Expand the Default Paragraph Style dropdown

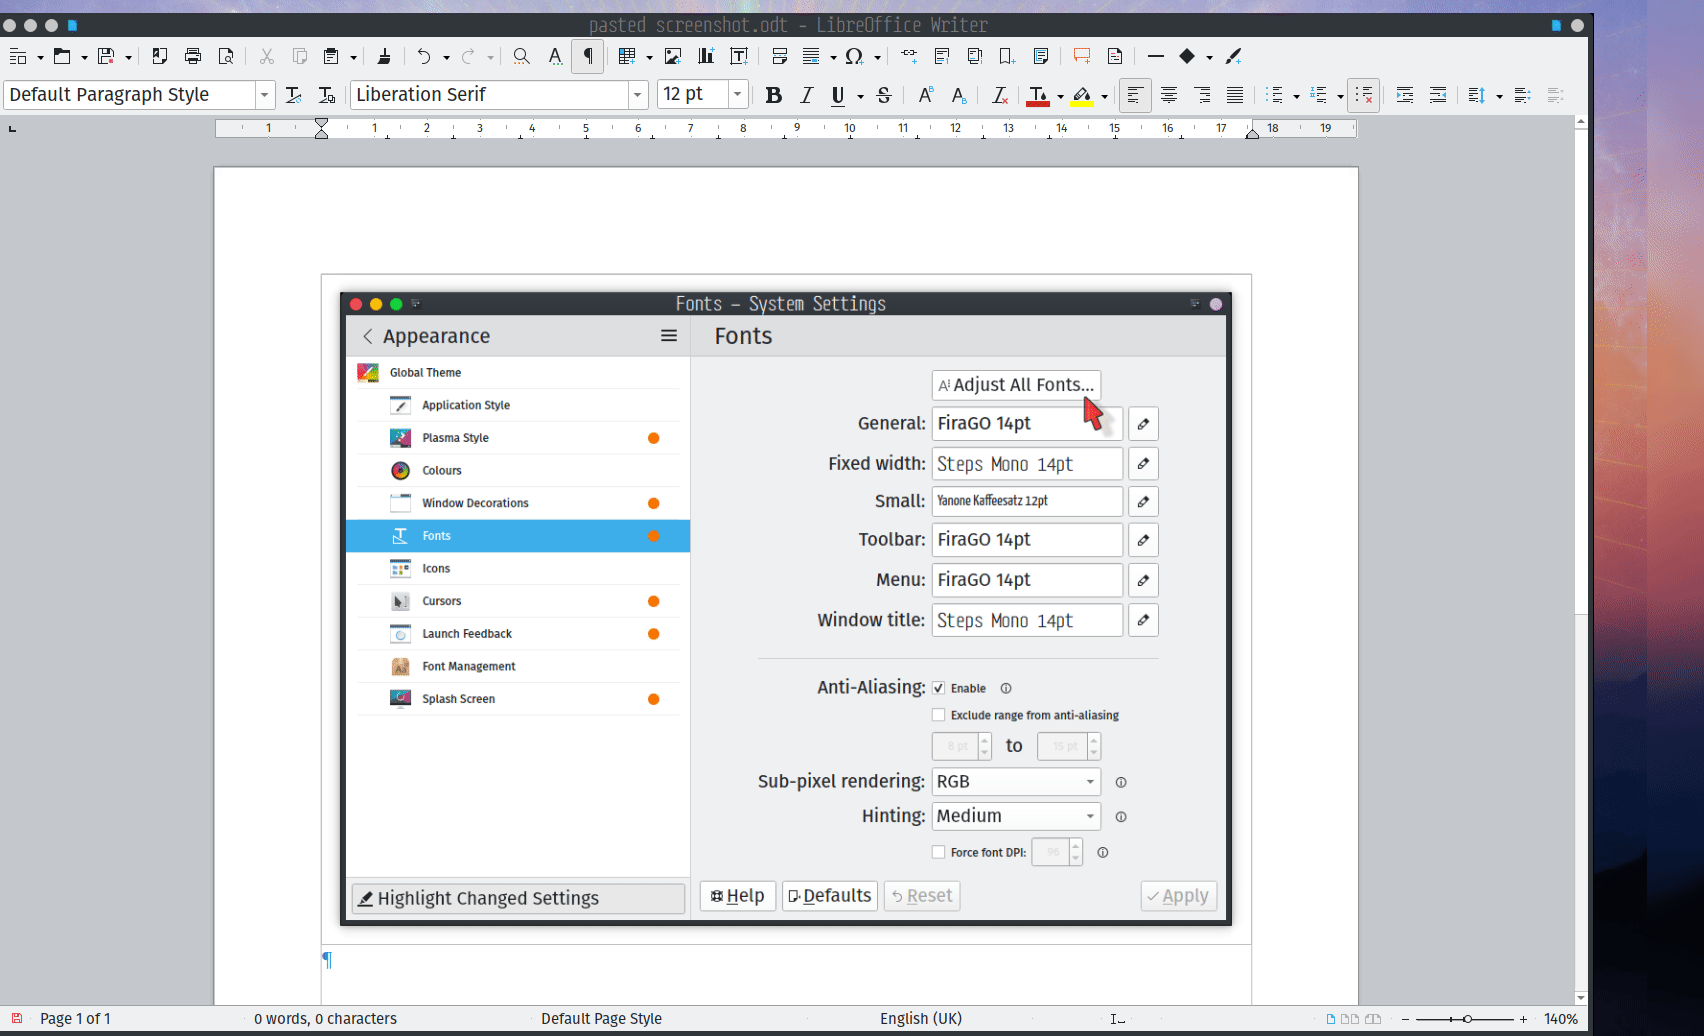(264, 95)
